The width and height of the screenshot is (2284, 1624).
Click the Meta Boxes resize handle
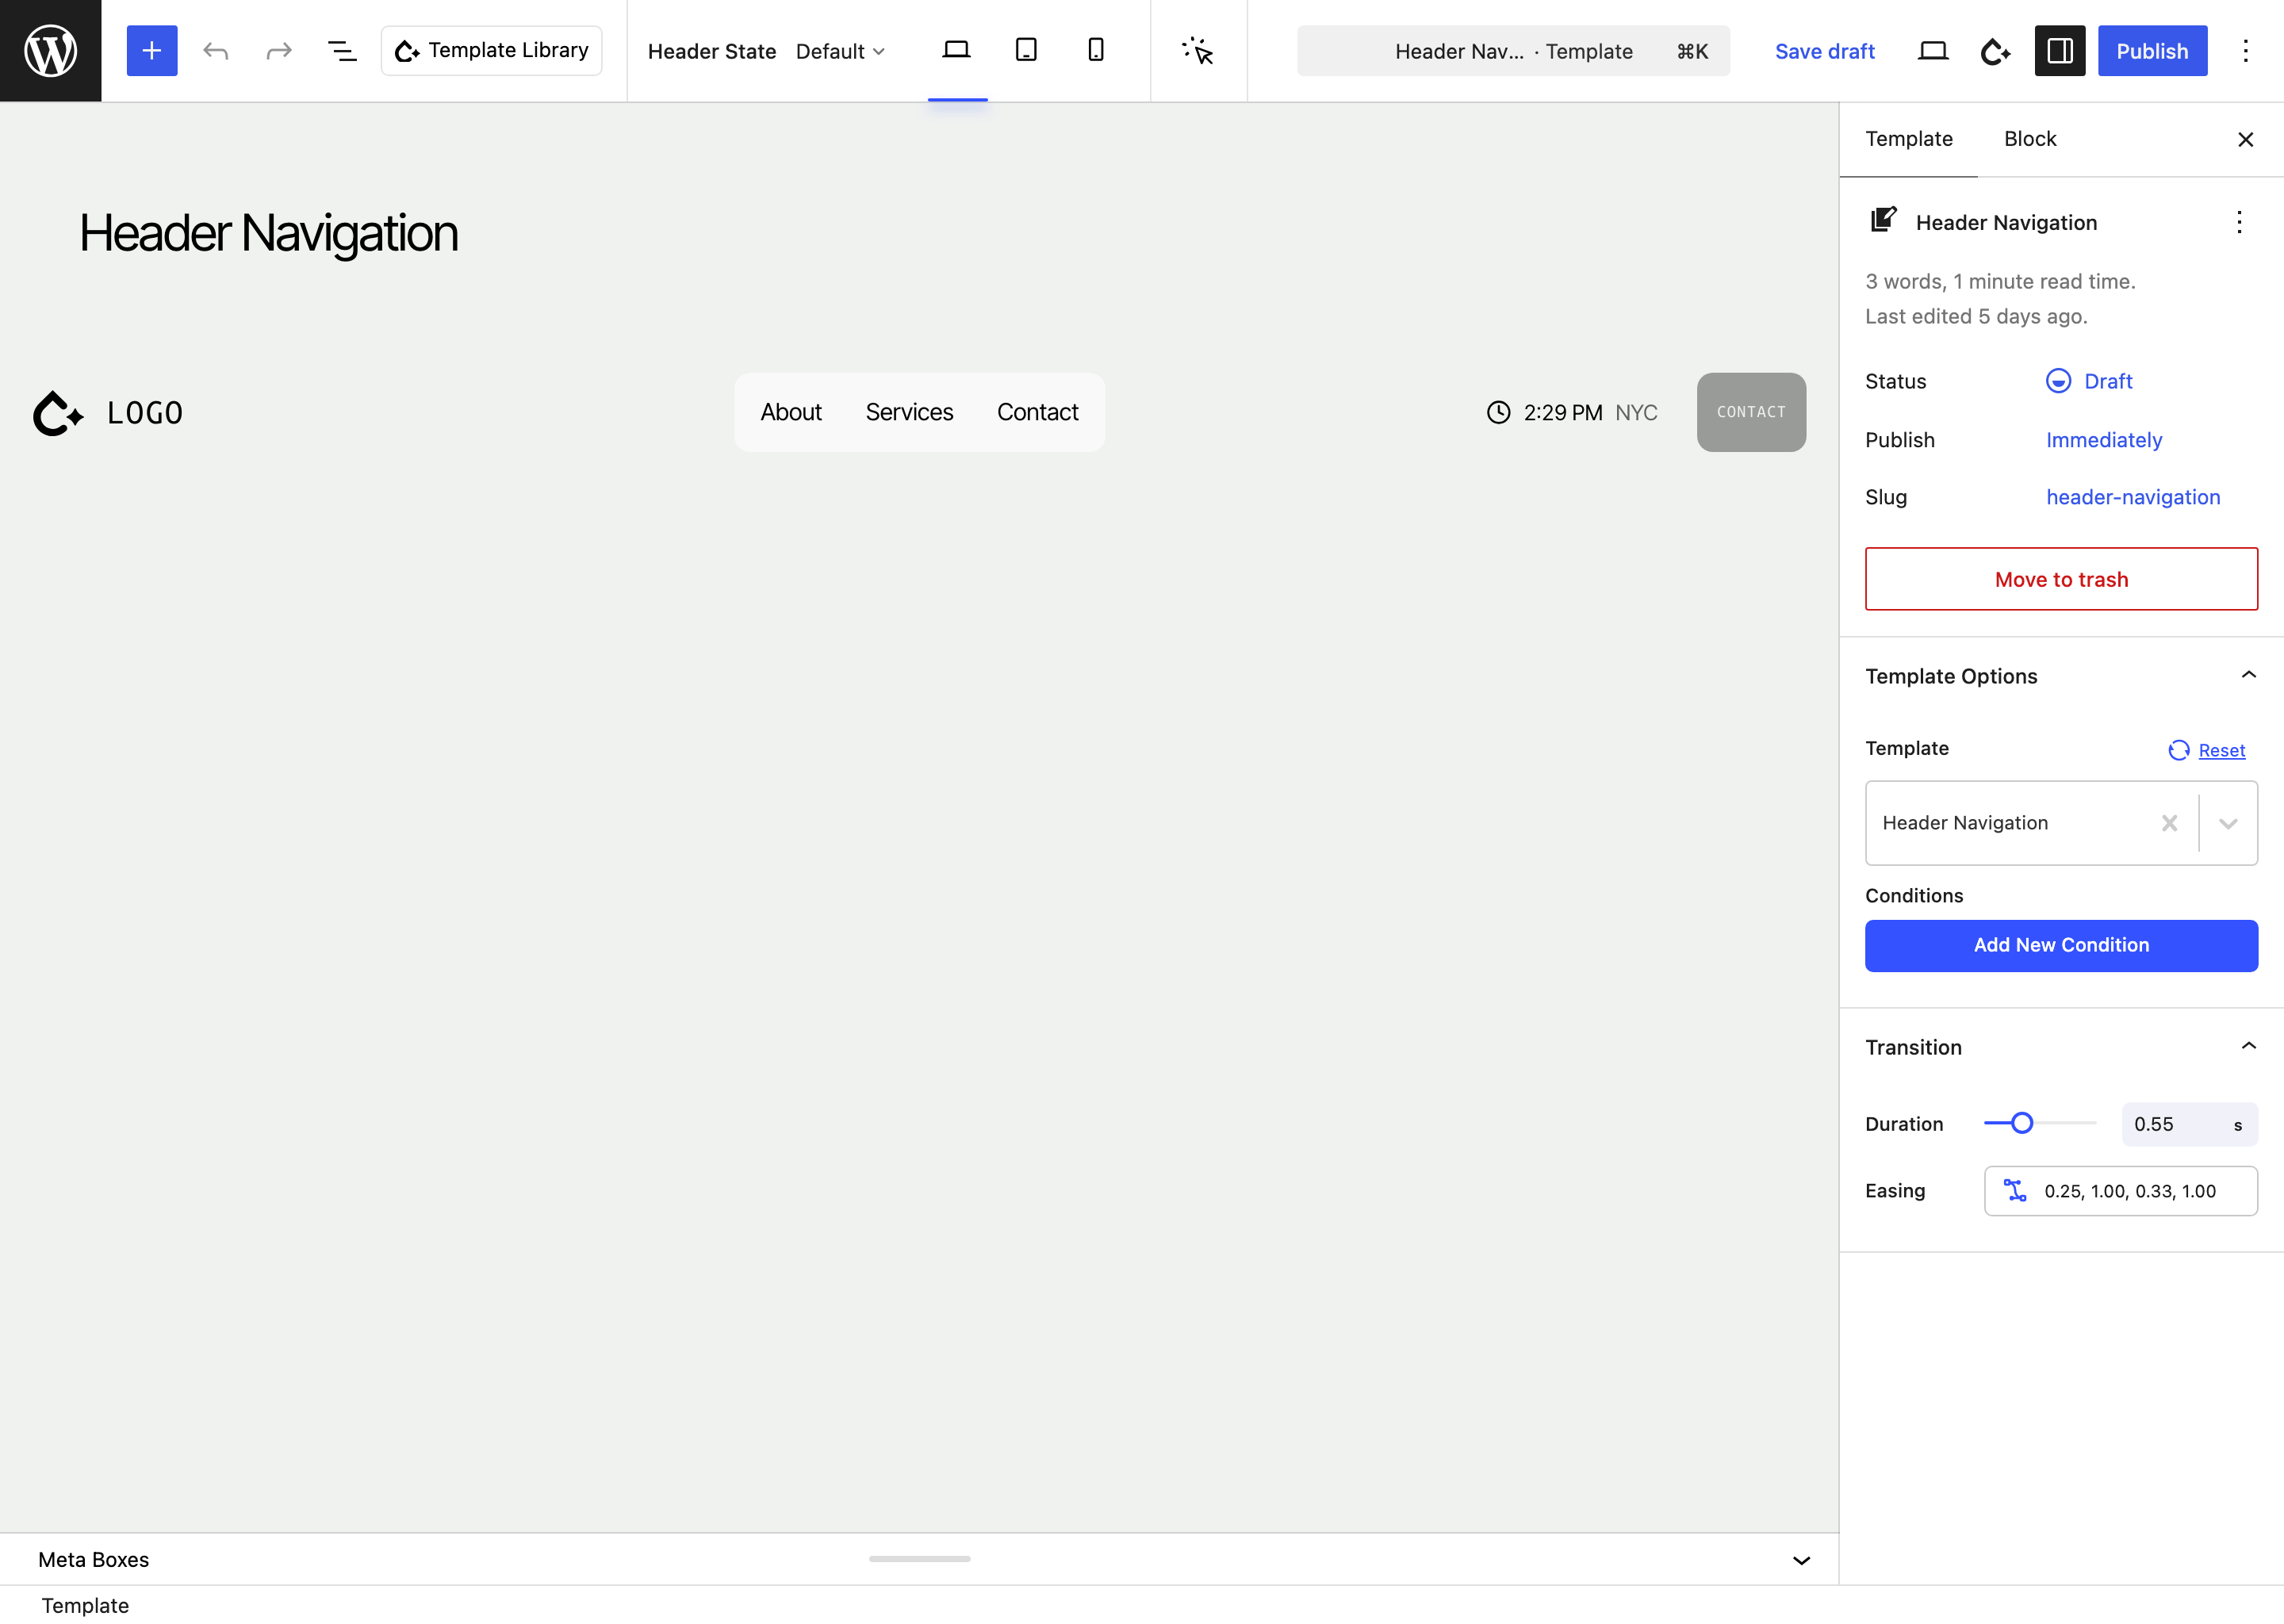point(919,1559)
